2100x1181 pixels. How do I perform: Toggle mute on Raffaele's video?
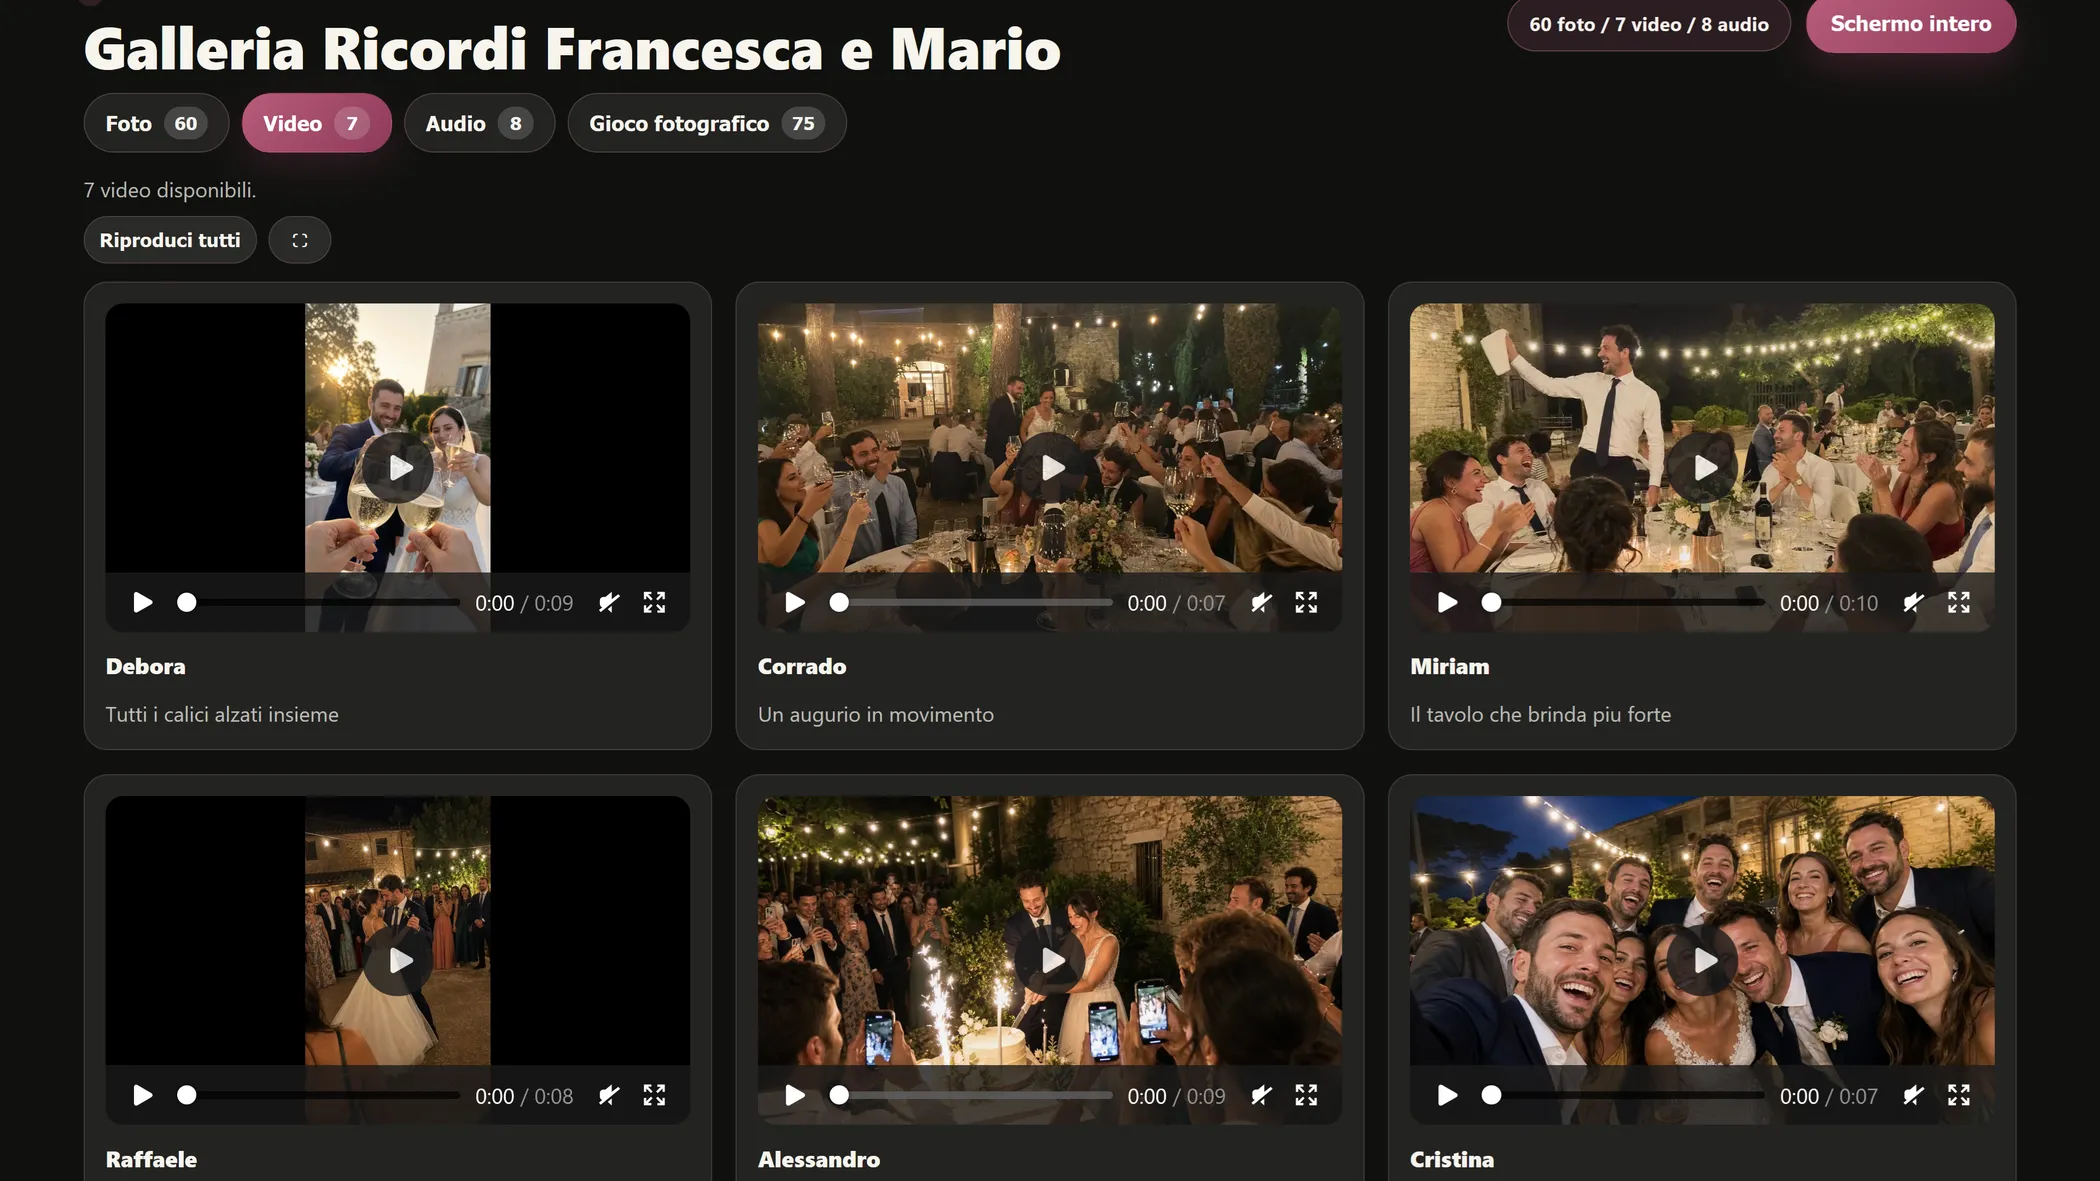click(x=609, y=1095)
